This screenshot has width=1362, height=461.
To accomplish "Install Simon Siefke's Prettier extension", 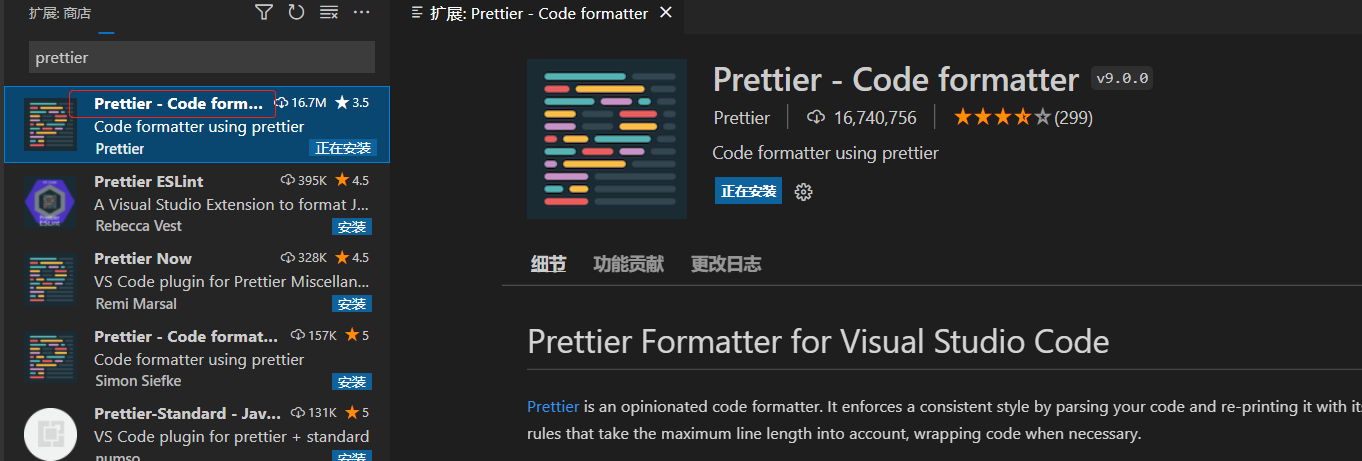I will [352, 382].
